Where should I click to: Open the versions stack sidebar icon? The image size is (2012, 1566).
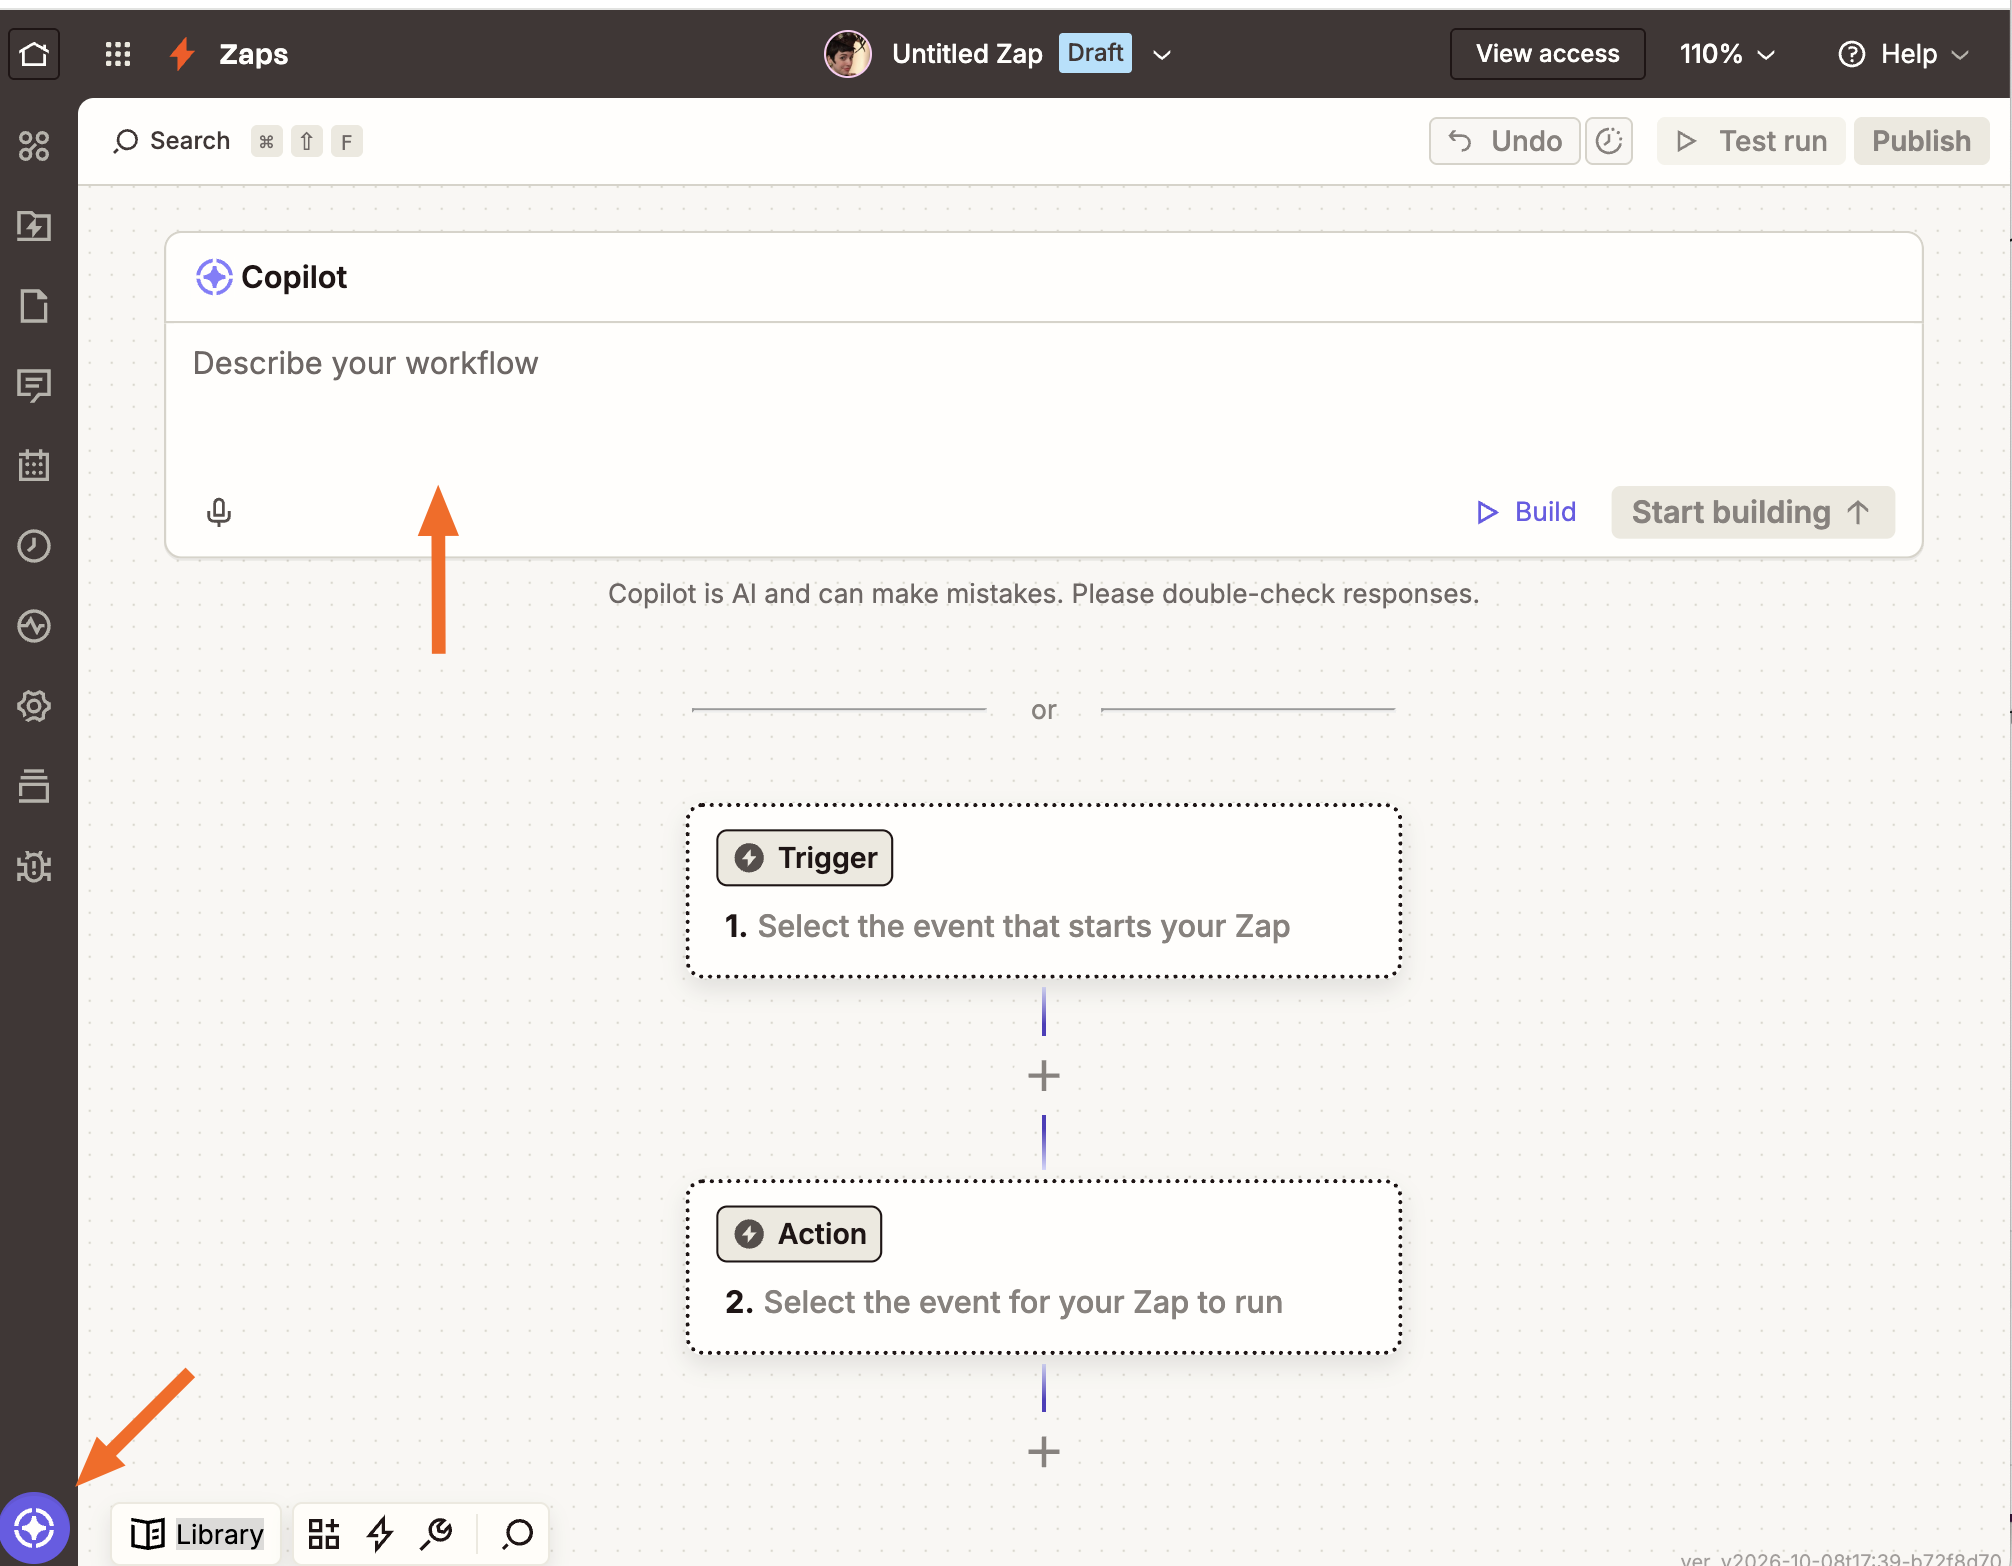tap(34, 786)
